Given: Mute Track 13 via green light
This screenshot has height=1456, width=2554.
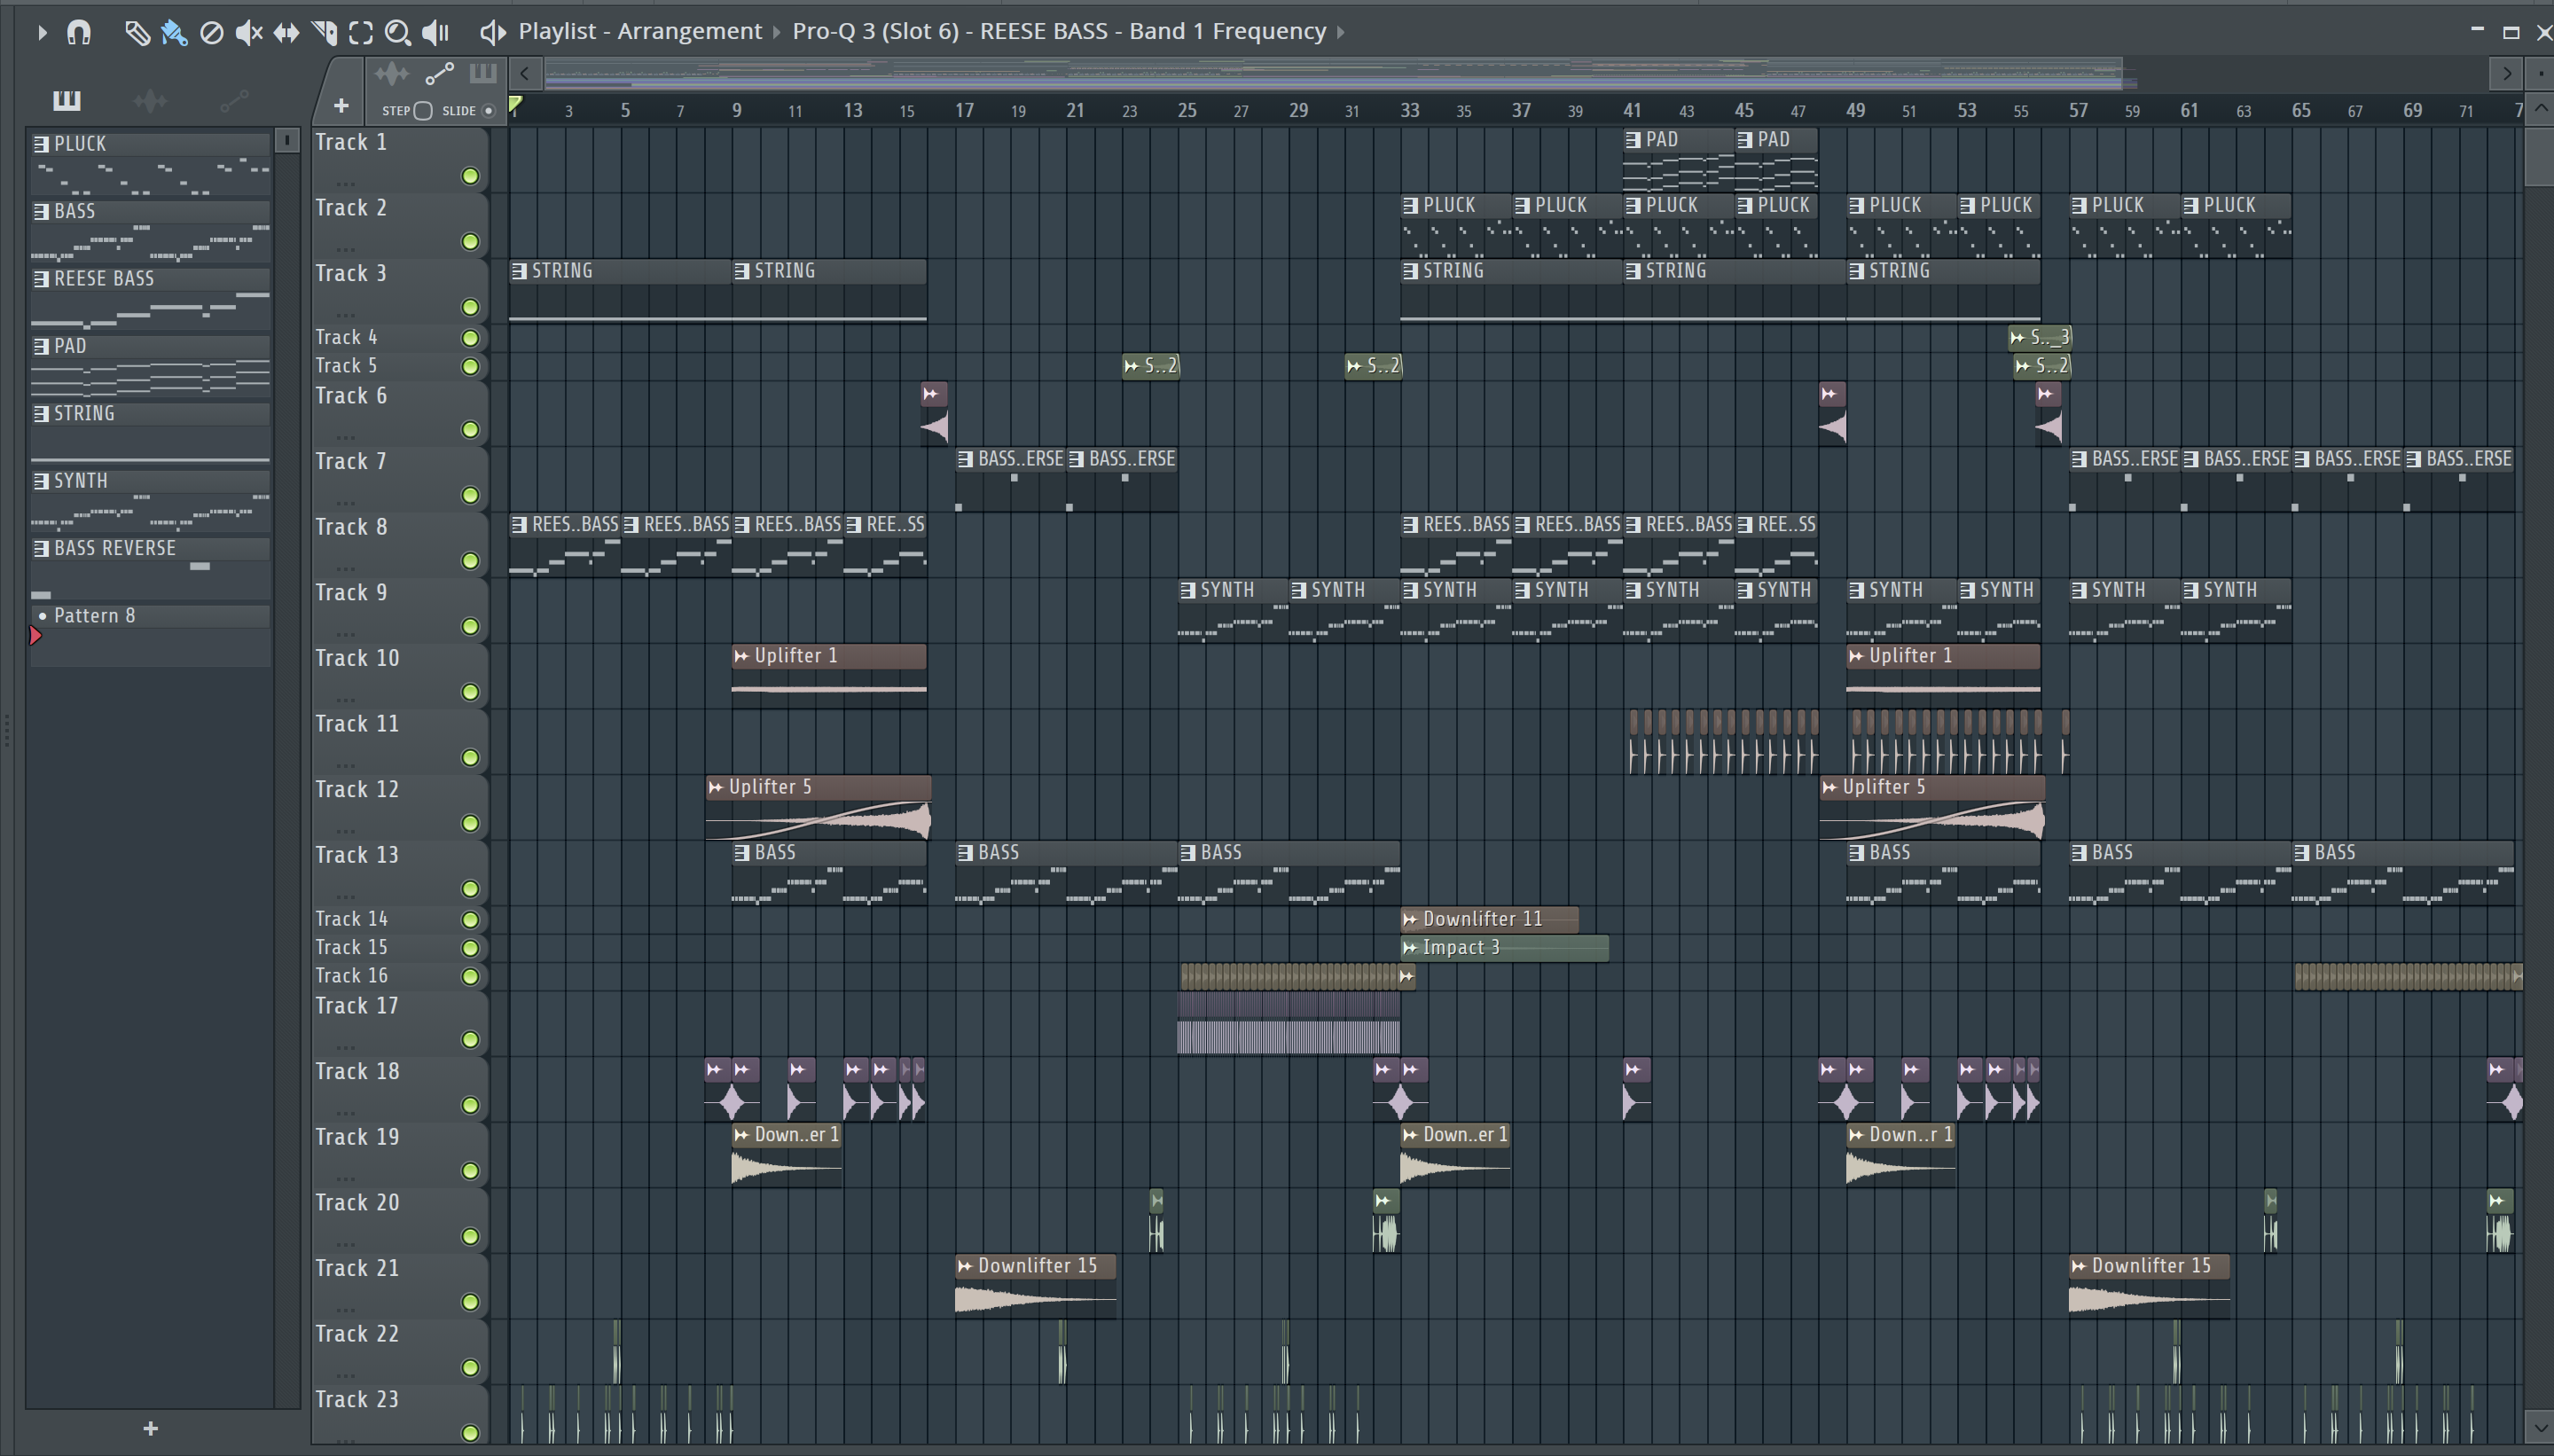Looking at the screenshot, I should [470, 889].
